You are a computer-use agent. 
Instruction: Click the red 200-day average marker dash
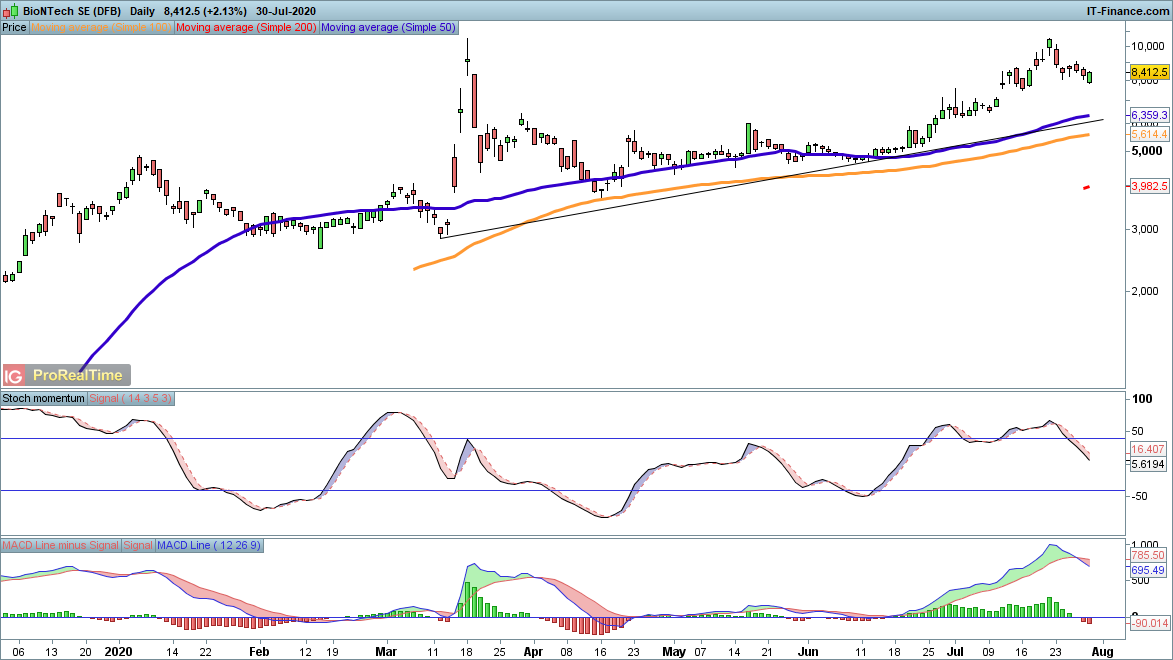(1086, 187)
